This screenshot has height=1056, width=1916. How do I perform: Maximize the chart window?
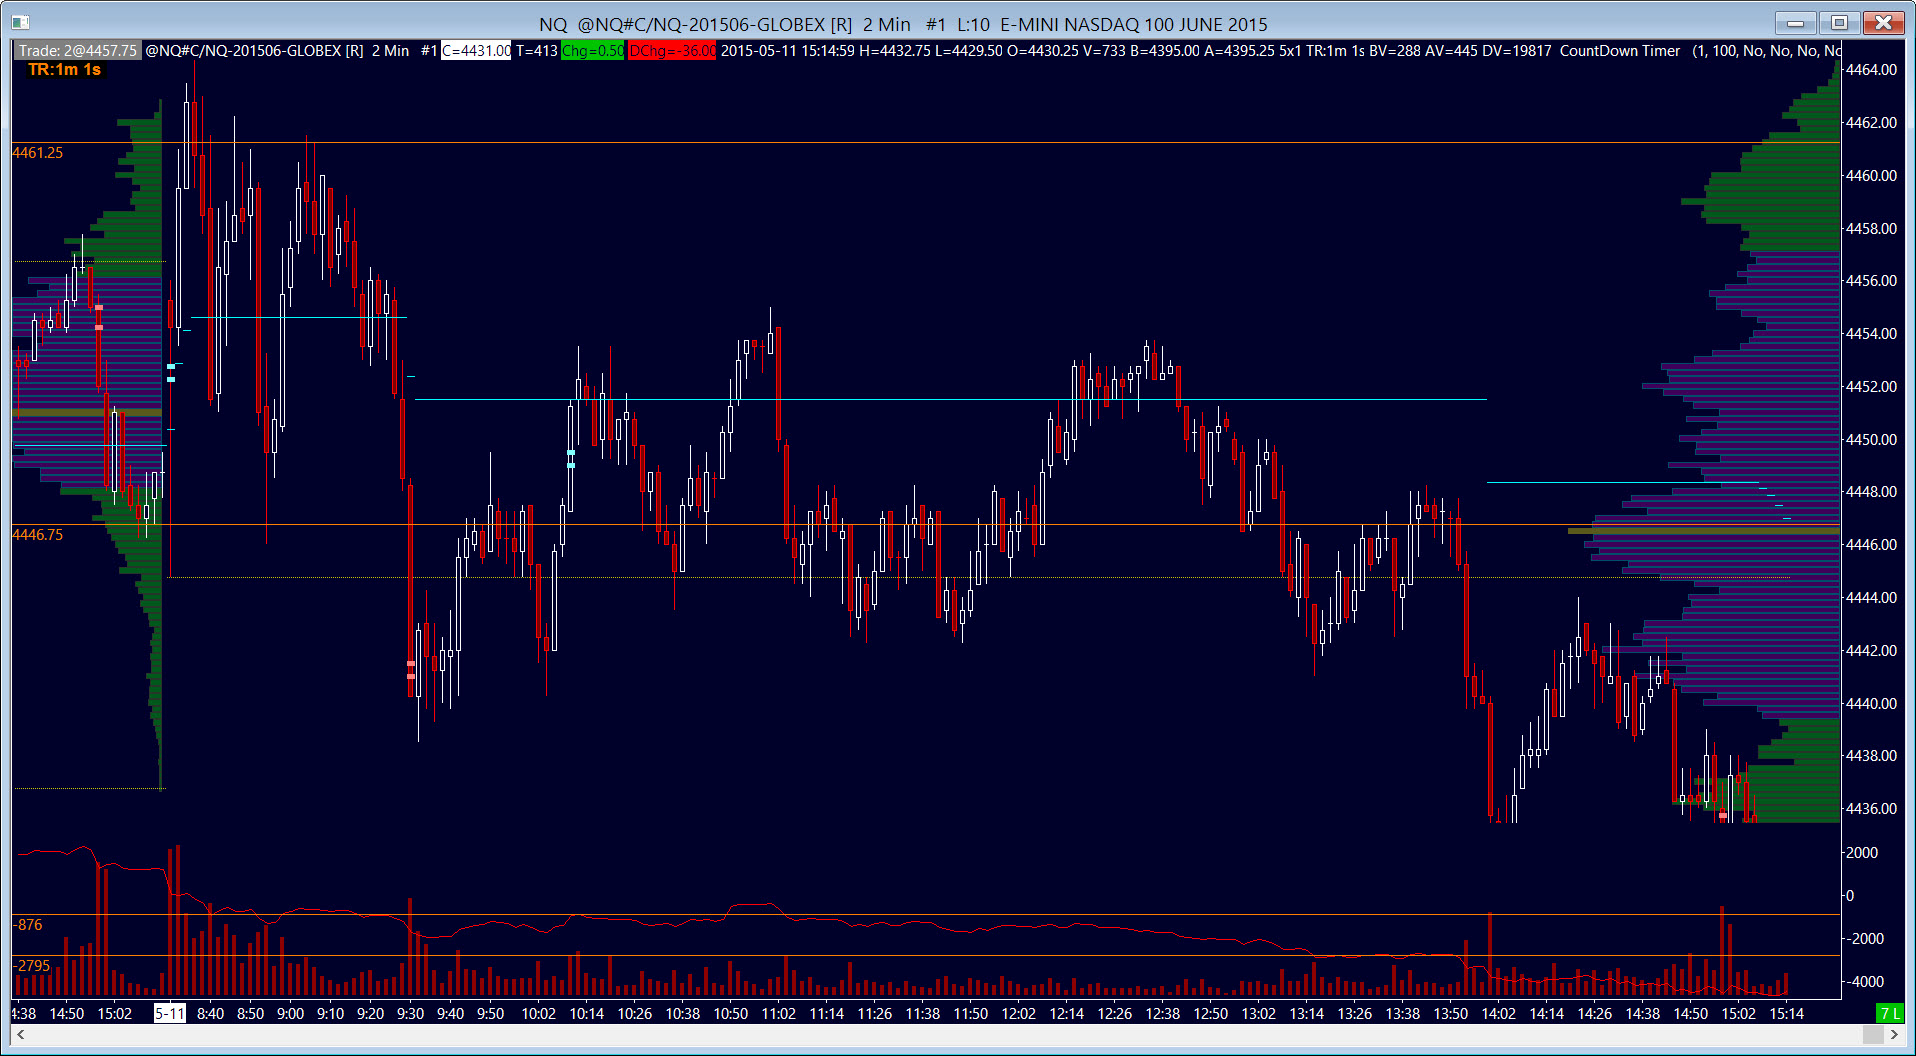1839,22
